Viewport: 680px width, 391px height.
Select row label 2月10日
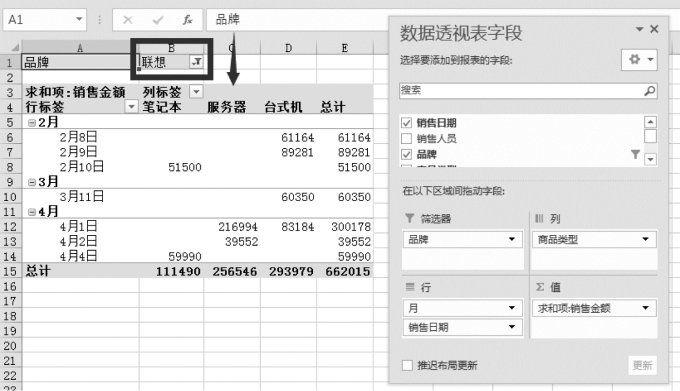[x=82, y=166]
